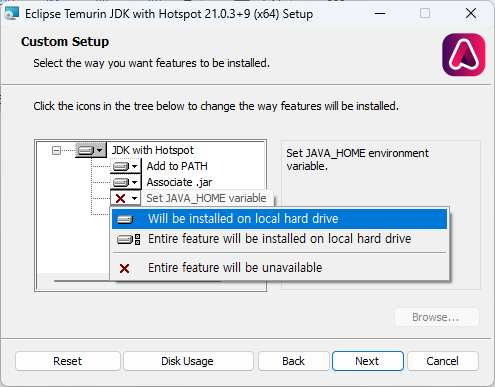The width and height of the screenshot is (495, 387).
Task: Select the Set JAVA_HOME variable label
Action: (x=206, y=198)
